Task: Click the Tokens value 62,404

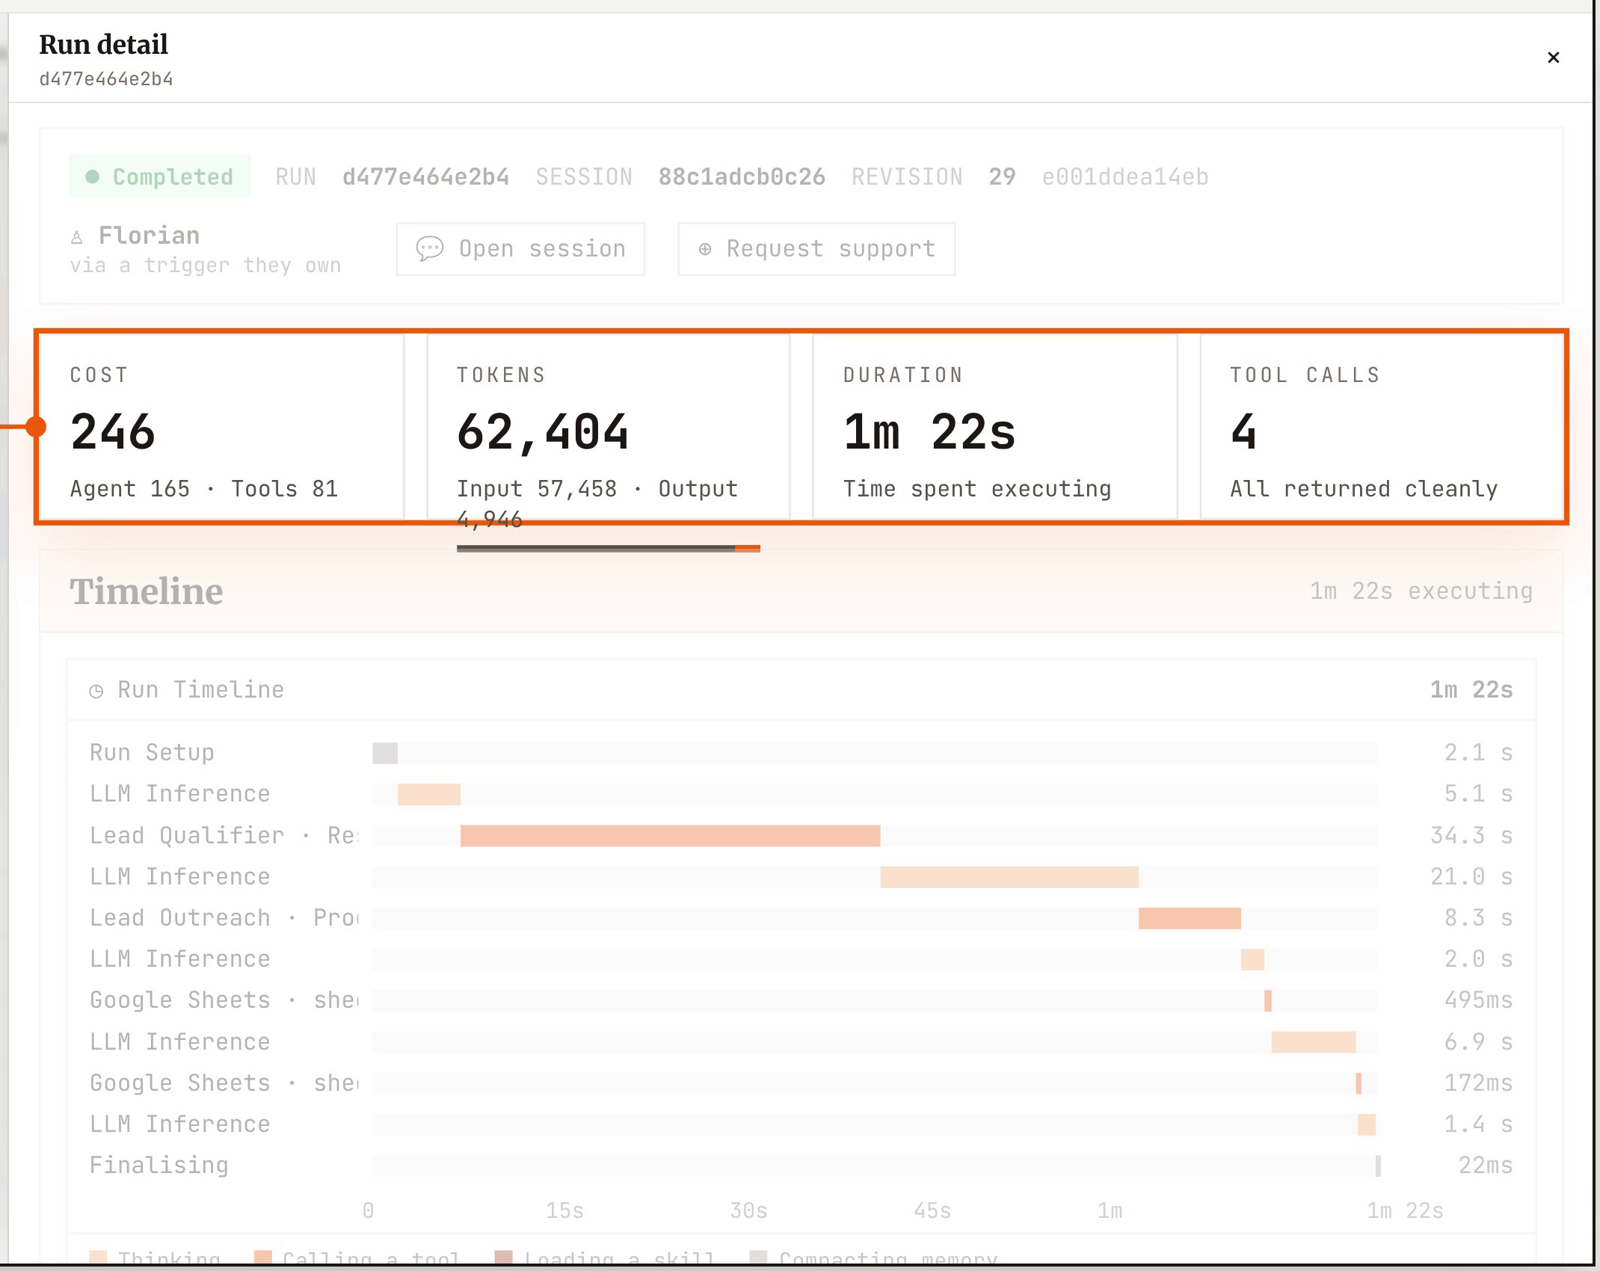Action: pyautogui.click(x=543, y=433)
